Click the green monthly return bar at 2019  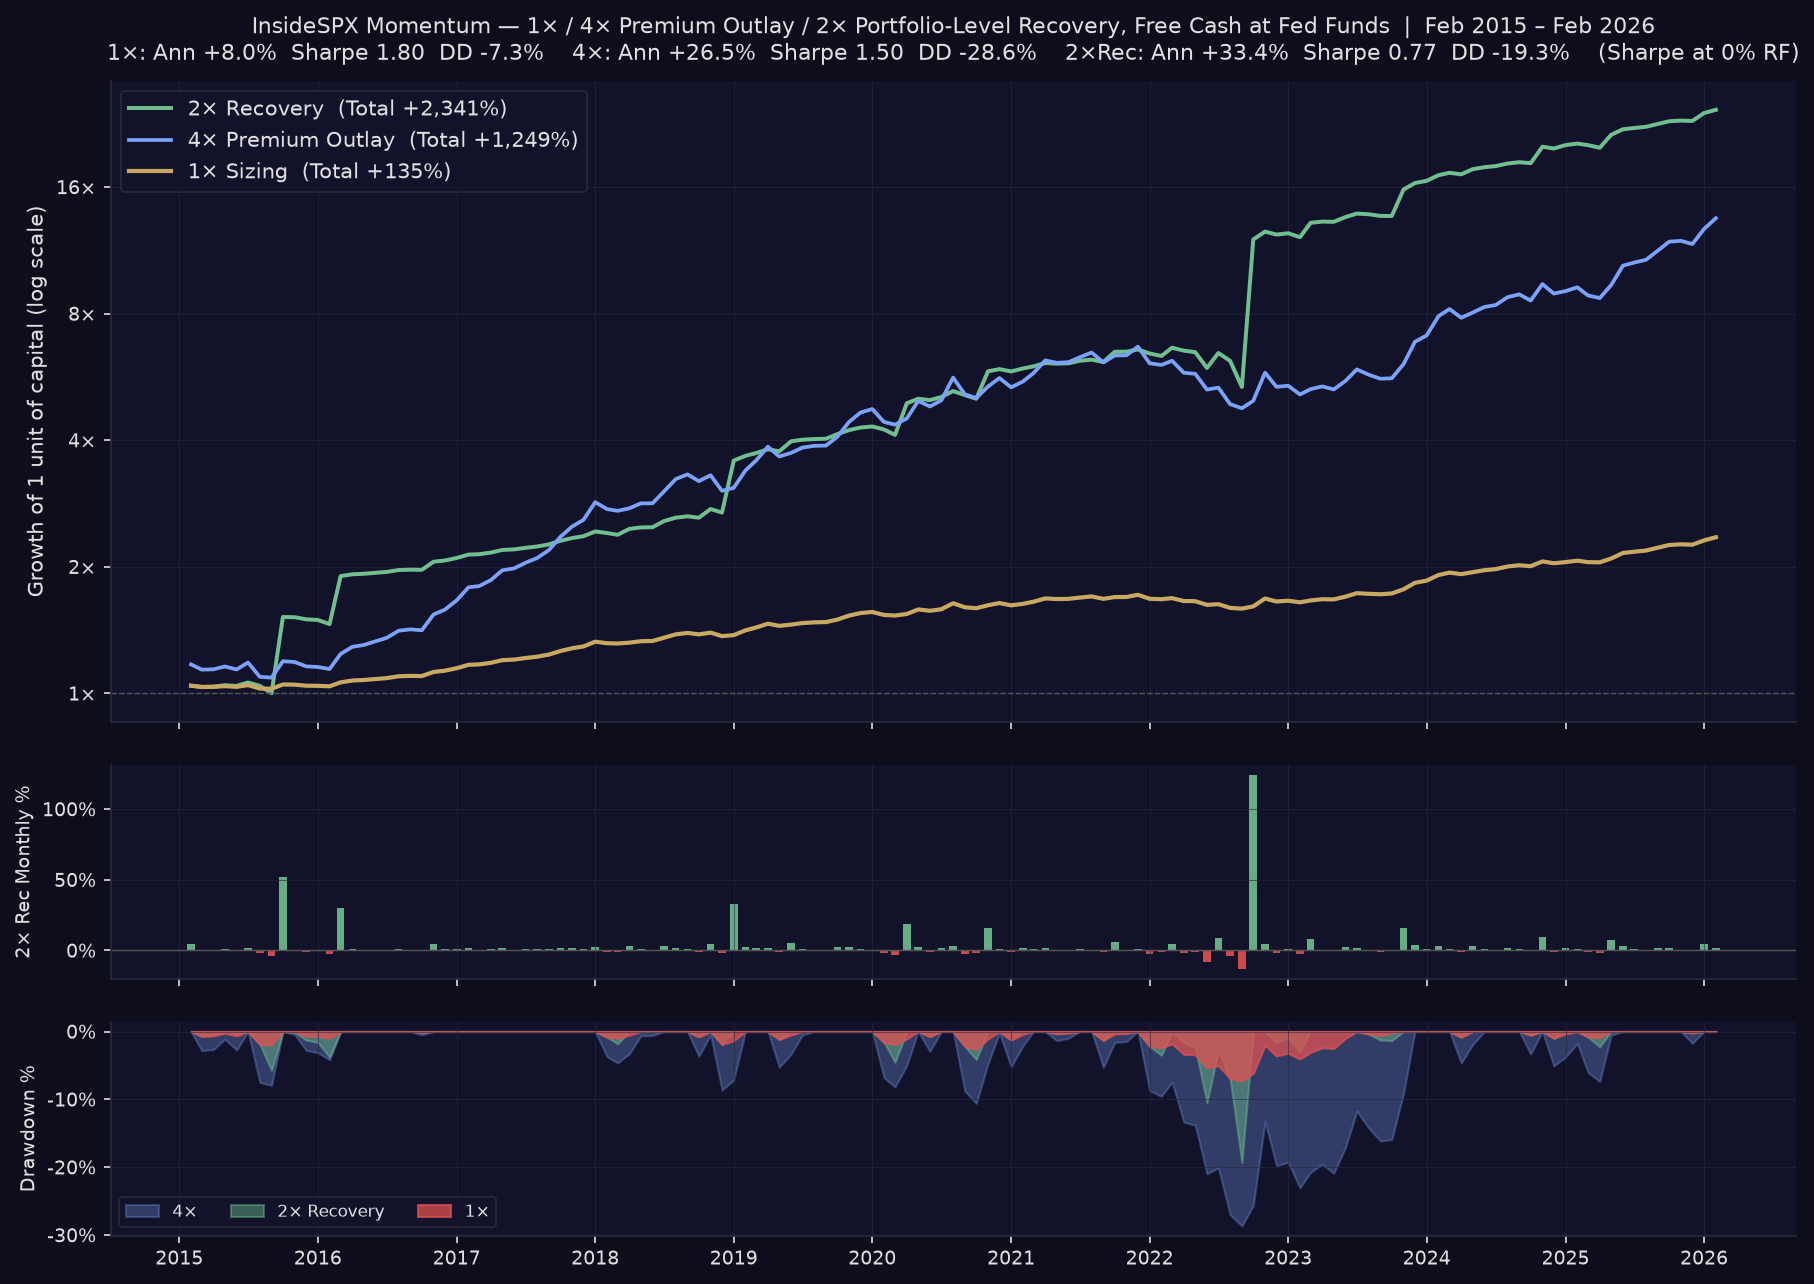[734, 927]
